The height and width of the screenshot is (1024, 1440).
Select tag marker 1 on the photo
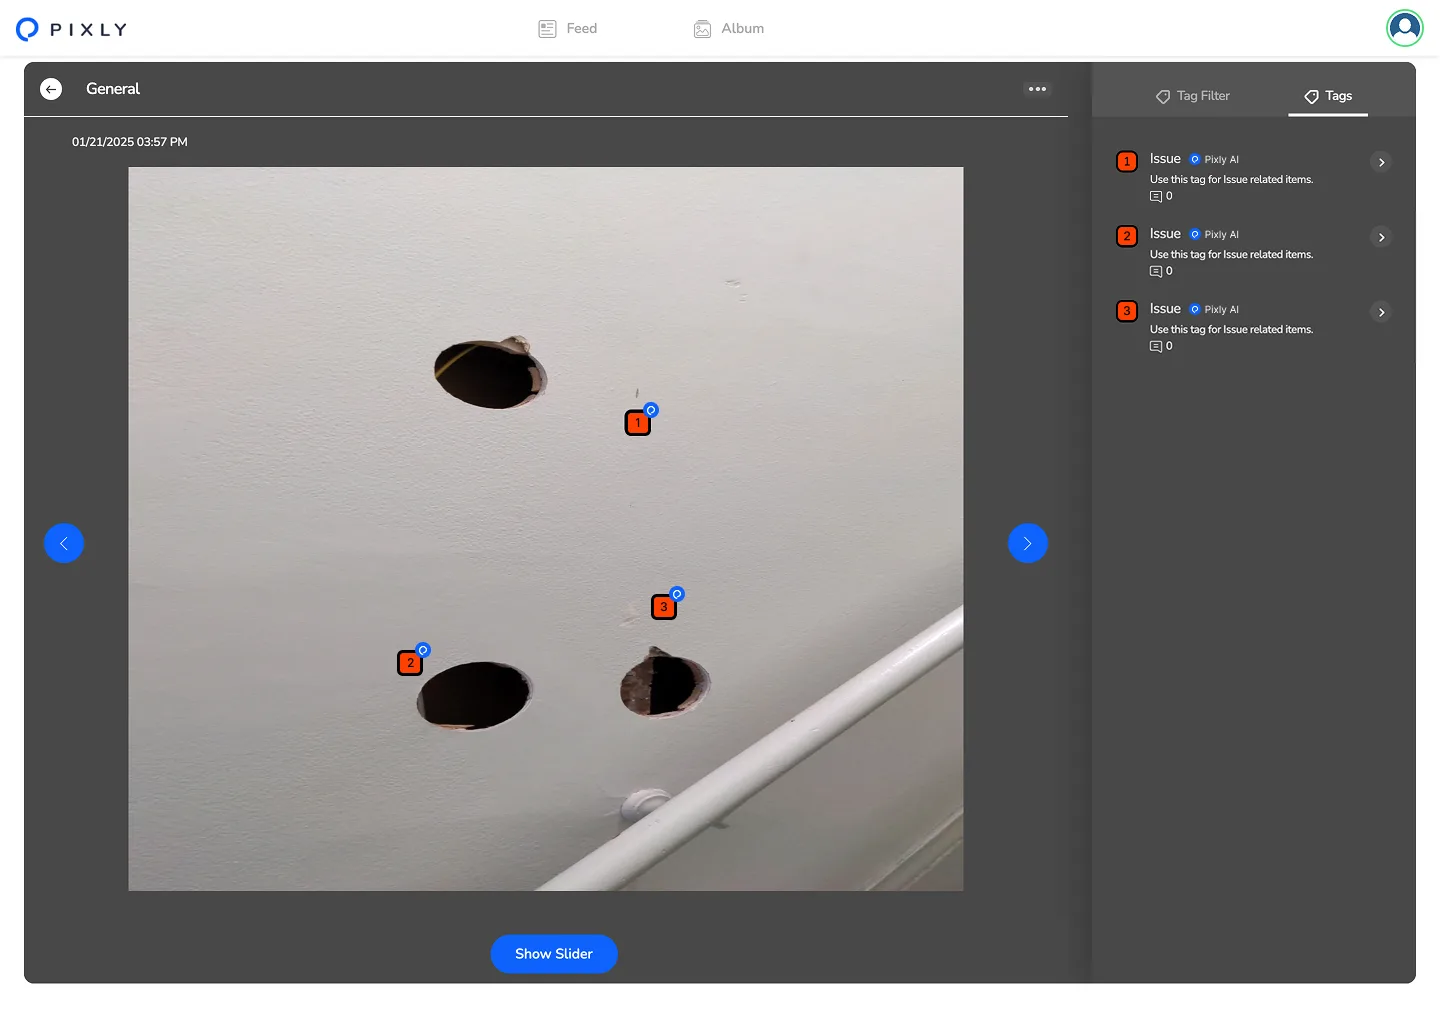(x=638, y=422)
